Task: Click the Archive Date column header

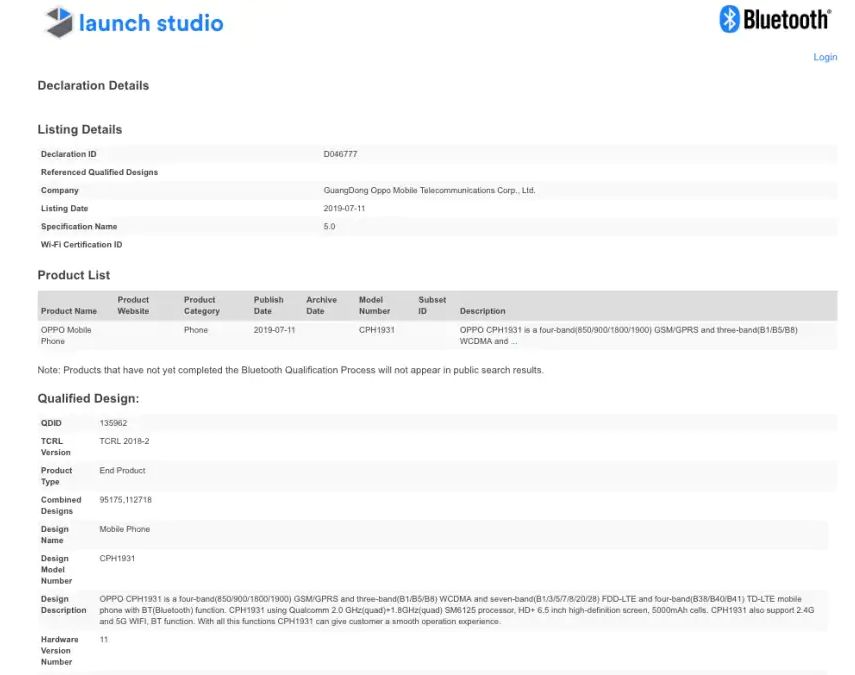Action: tap(321, 305)
